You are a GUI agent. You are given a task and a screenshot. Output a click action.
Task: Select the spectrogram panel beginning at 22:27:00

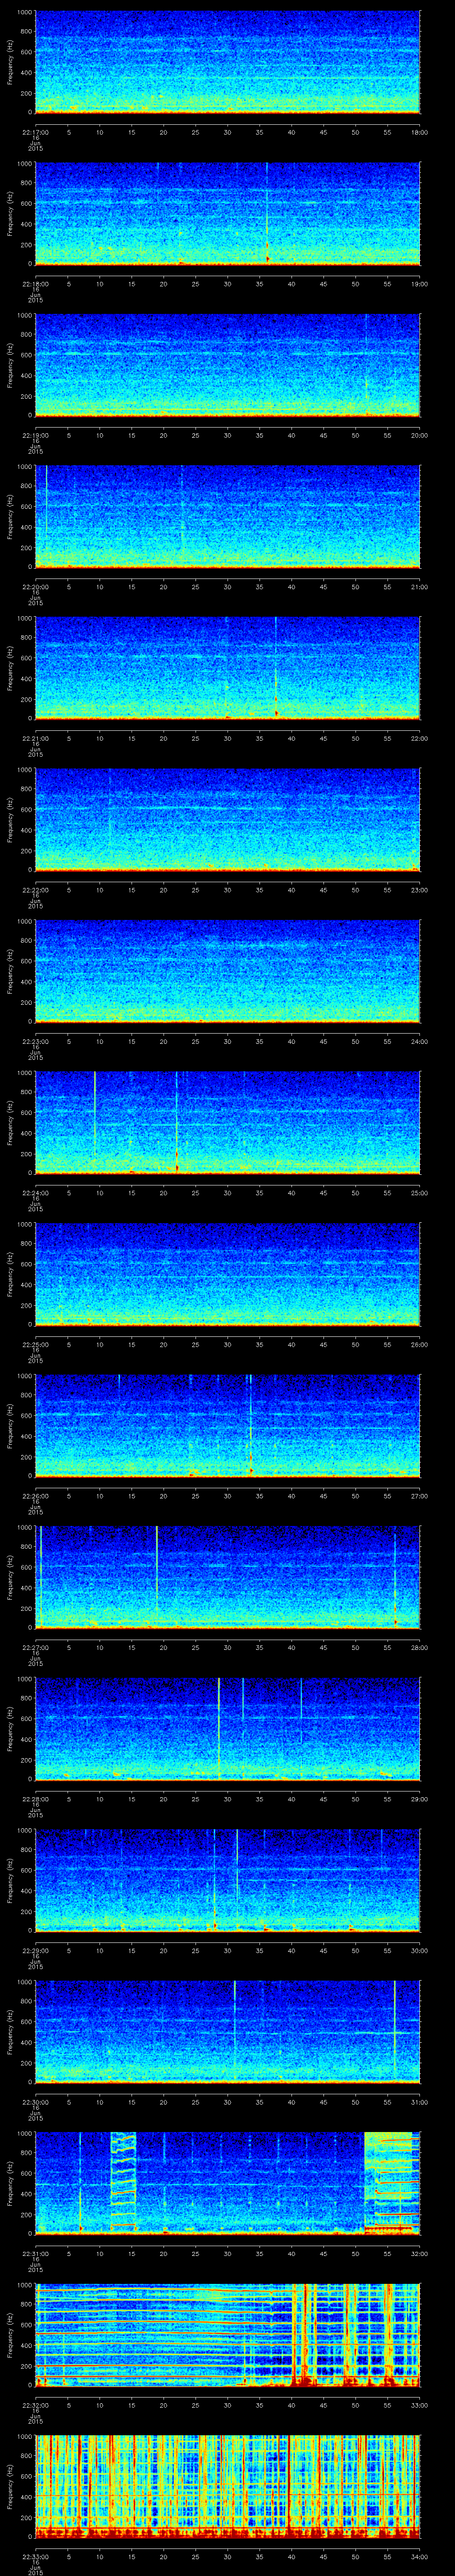[x=227, y=1577]
